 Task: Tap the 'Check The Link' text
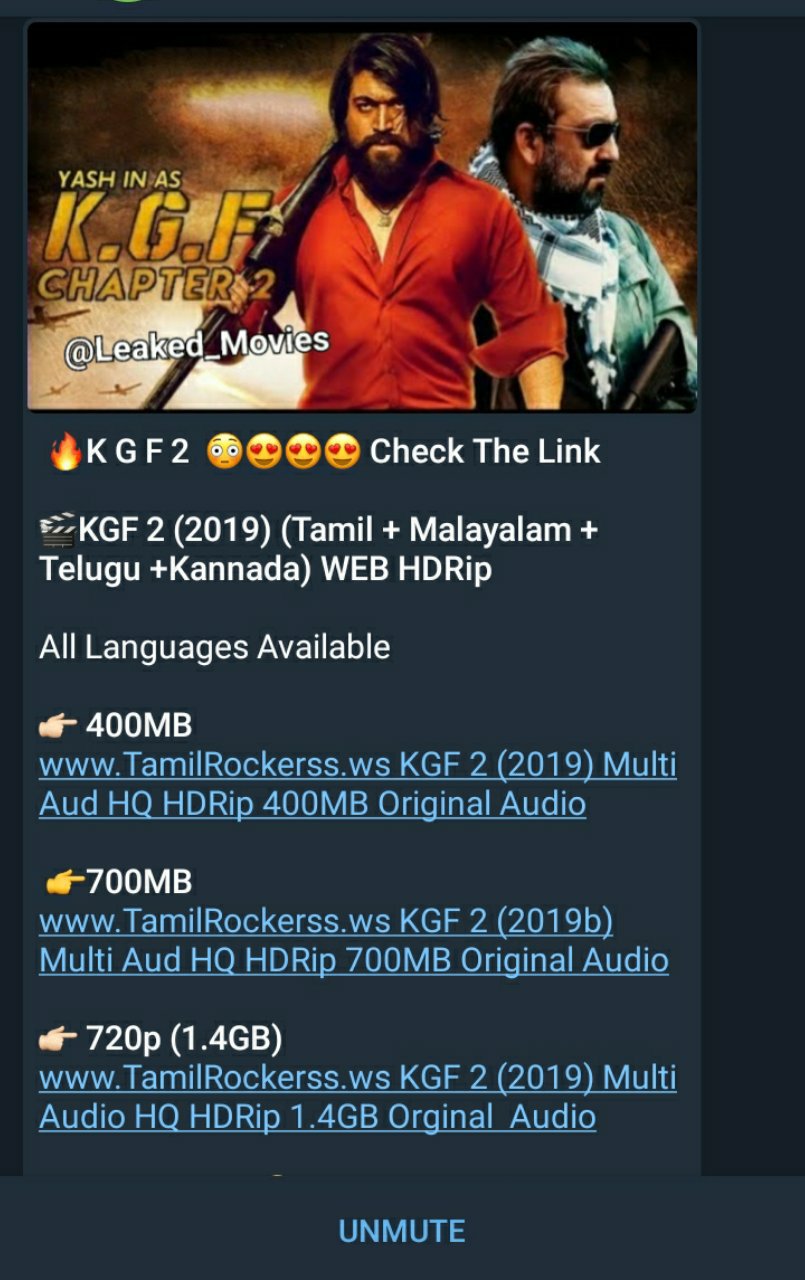pos(485,452)
